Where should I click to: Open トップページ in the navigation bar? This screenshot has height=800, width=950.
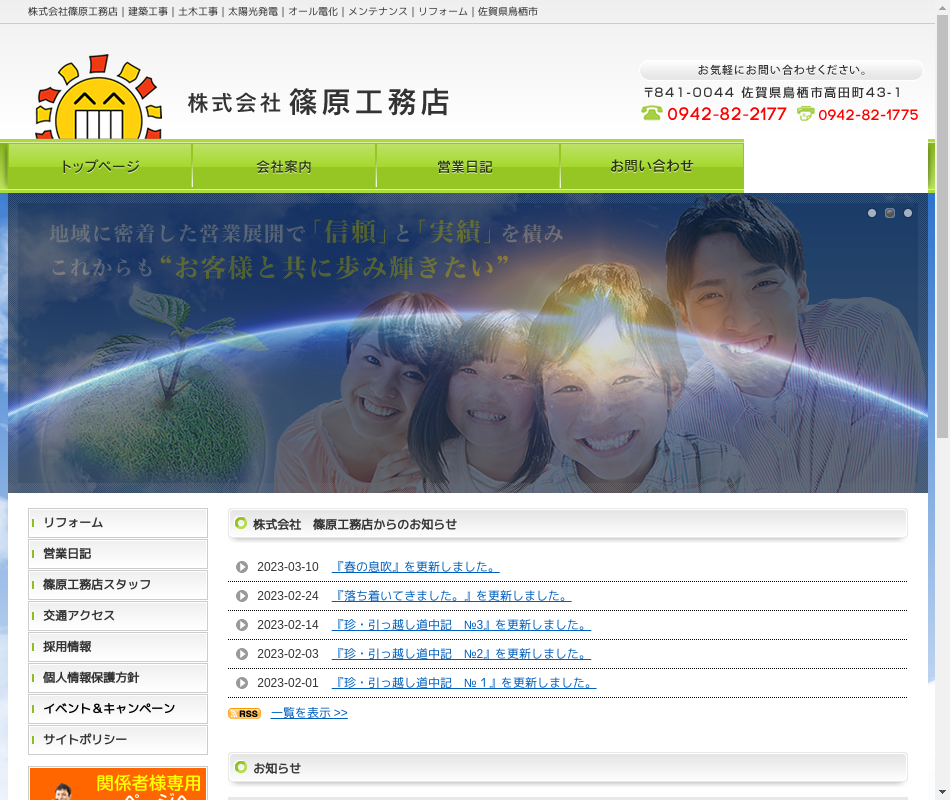100,166
